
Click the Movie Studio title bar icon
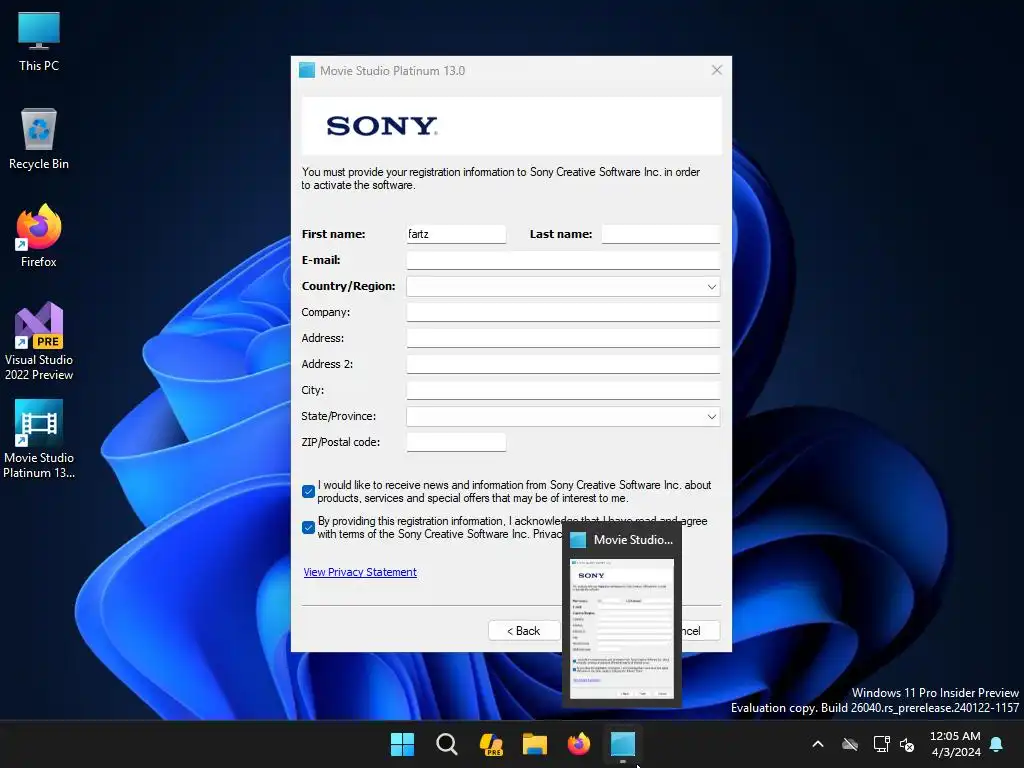tap(307, 71)
